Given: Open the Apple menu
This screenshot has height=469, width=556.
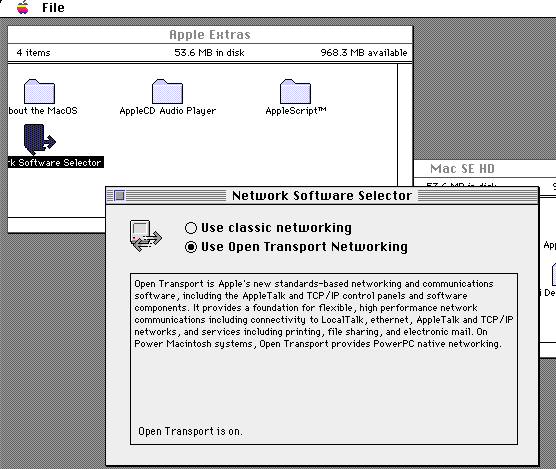Looking at the screenshot, I should tap(22, 7).
